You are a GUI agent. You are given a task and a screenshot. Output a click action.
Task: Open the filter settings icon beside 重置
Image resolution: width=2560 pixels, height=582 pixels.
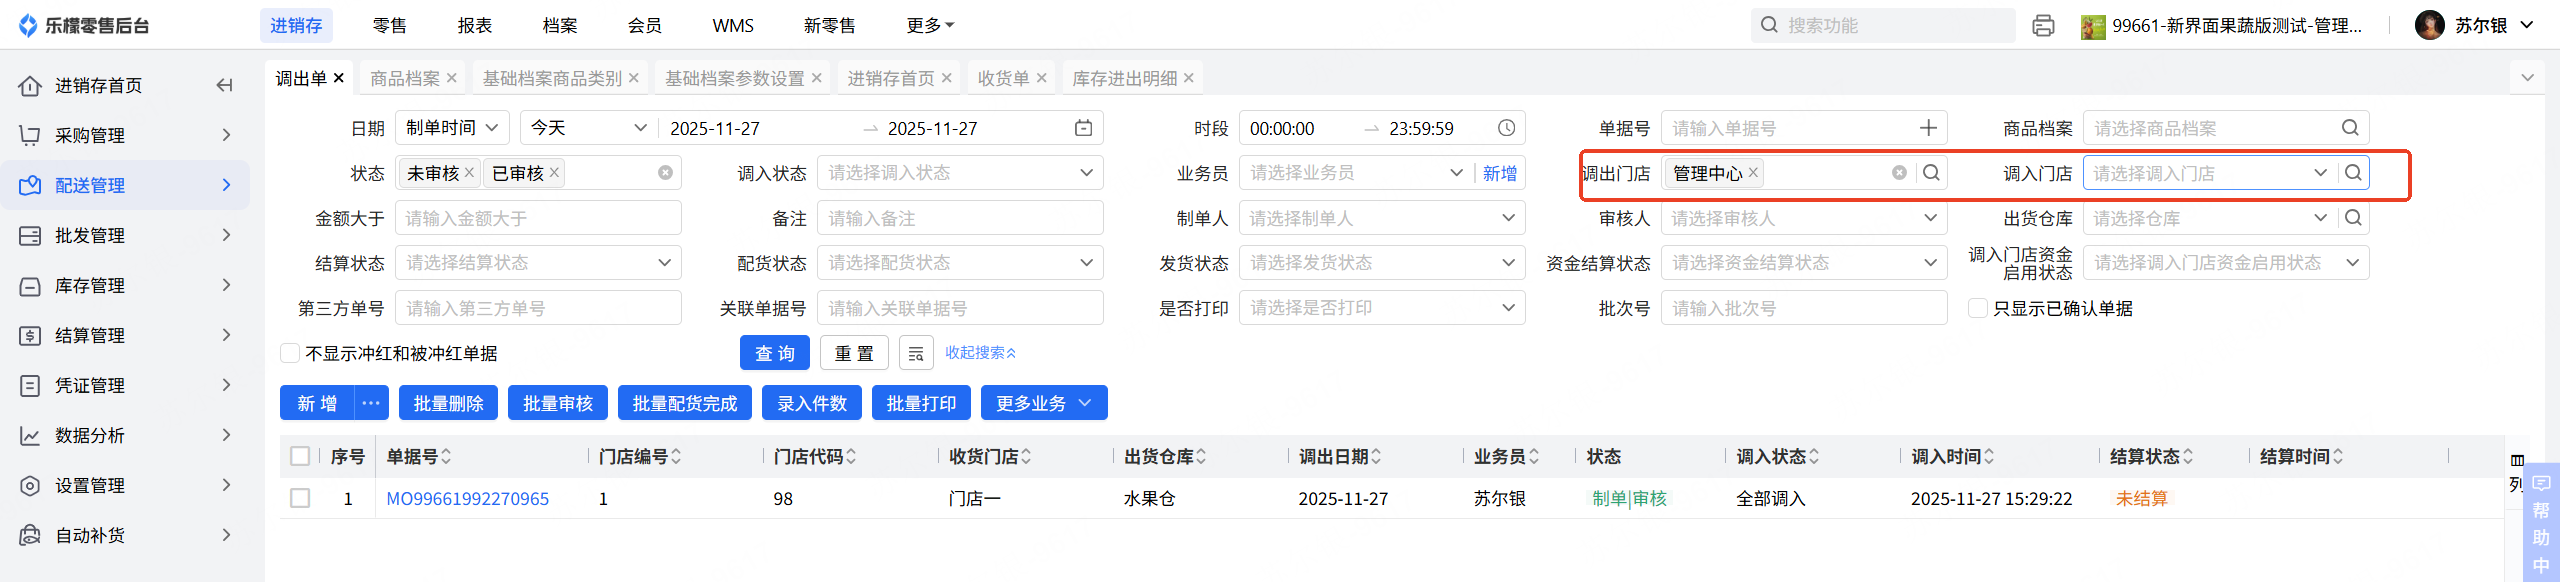(916, 353)
